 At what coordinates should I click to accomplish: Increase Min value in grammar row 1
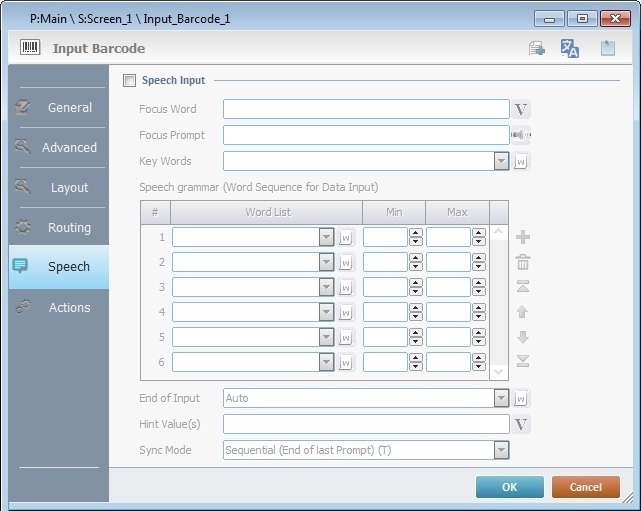pyautogui.click(x=416, y=232)
